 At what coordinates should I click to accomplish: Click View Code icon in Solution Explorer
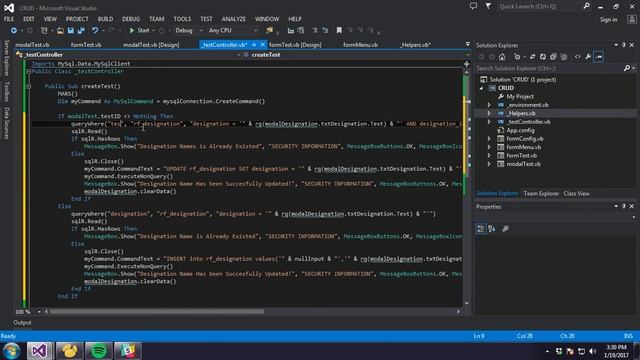tap(577, 57)
